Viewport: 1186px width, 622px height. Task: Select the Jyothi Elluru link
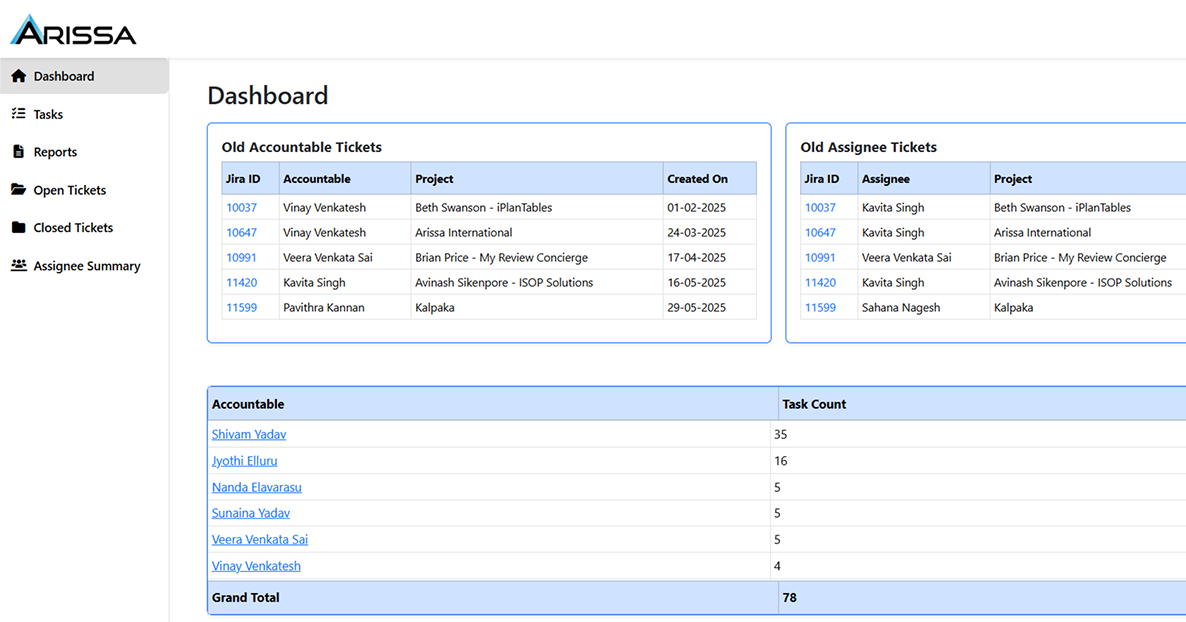coord(245,461)
